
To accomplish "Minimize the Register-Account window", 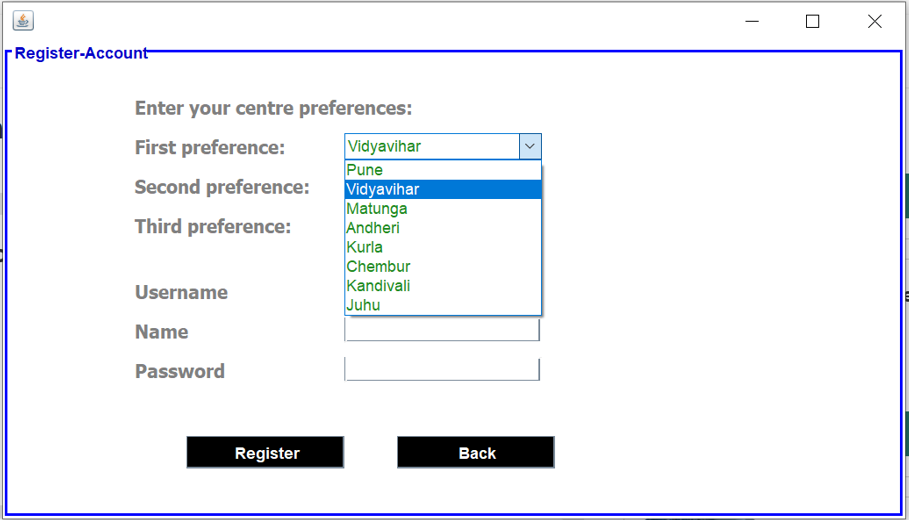I will (x=751, y=21).
